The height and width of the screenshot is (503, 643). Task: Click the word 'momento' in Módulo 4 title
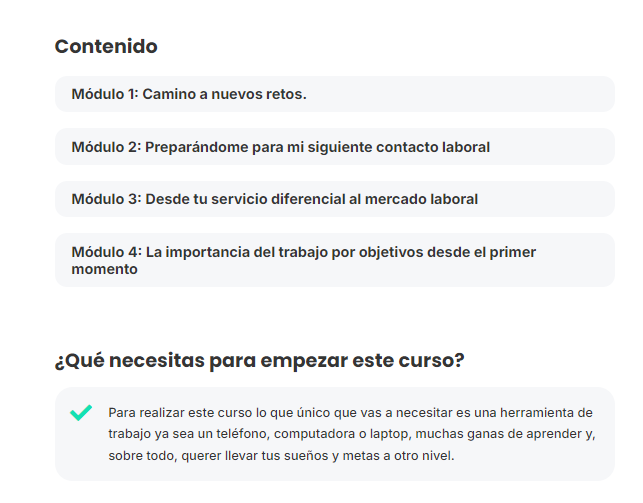(x=105, y=269)
